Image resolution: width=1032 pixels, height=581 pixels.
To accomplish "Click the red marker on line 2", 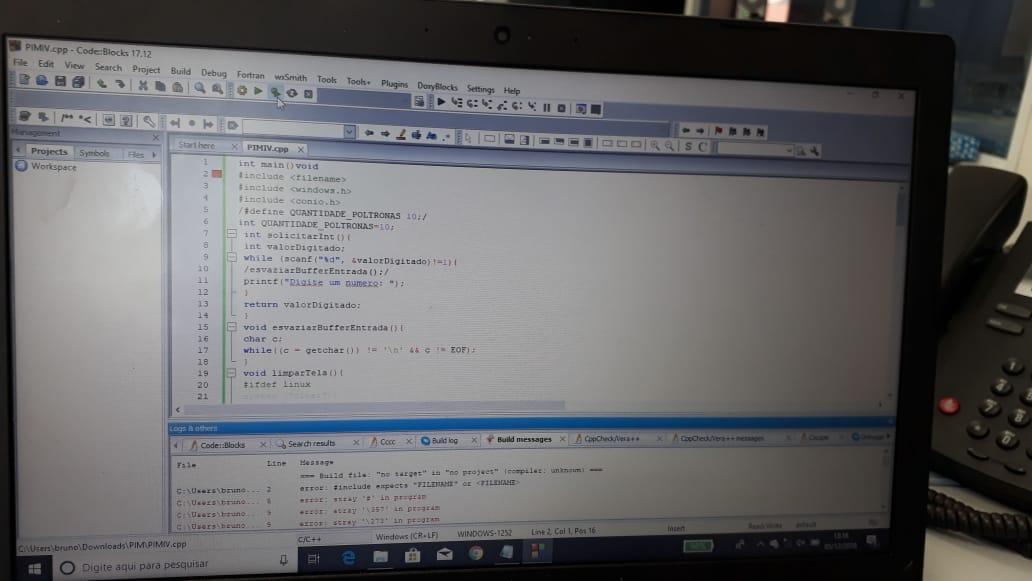I will point(217,174).
